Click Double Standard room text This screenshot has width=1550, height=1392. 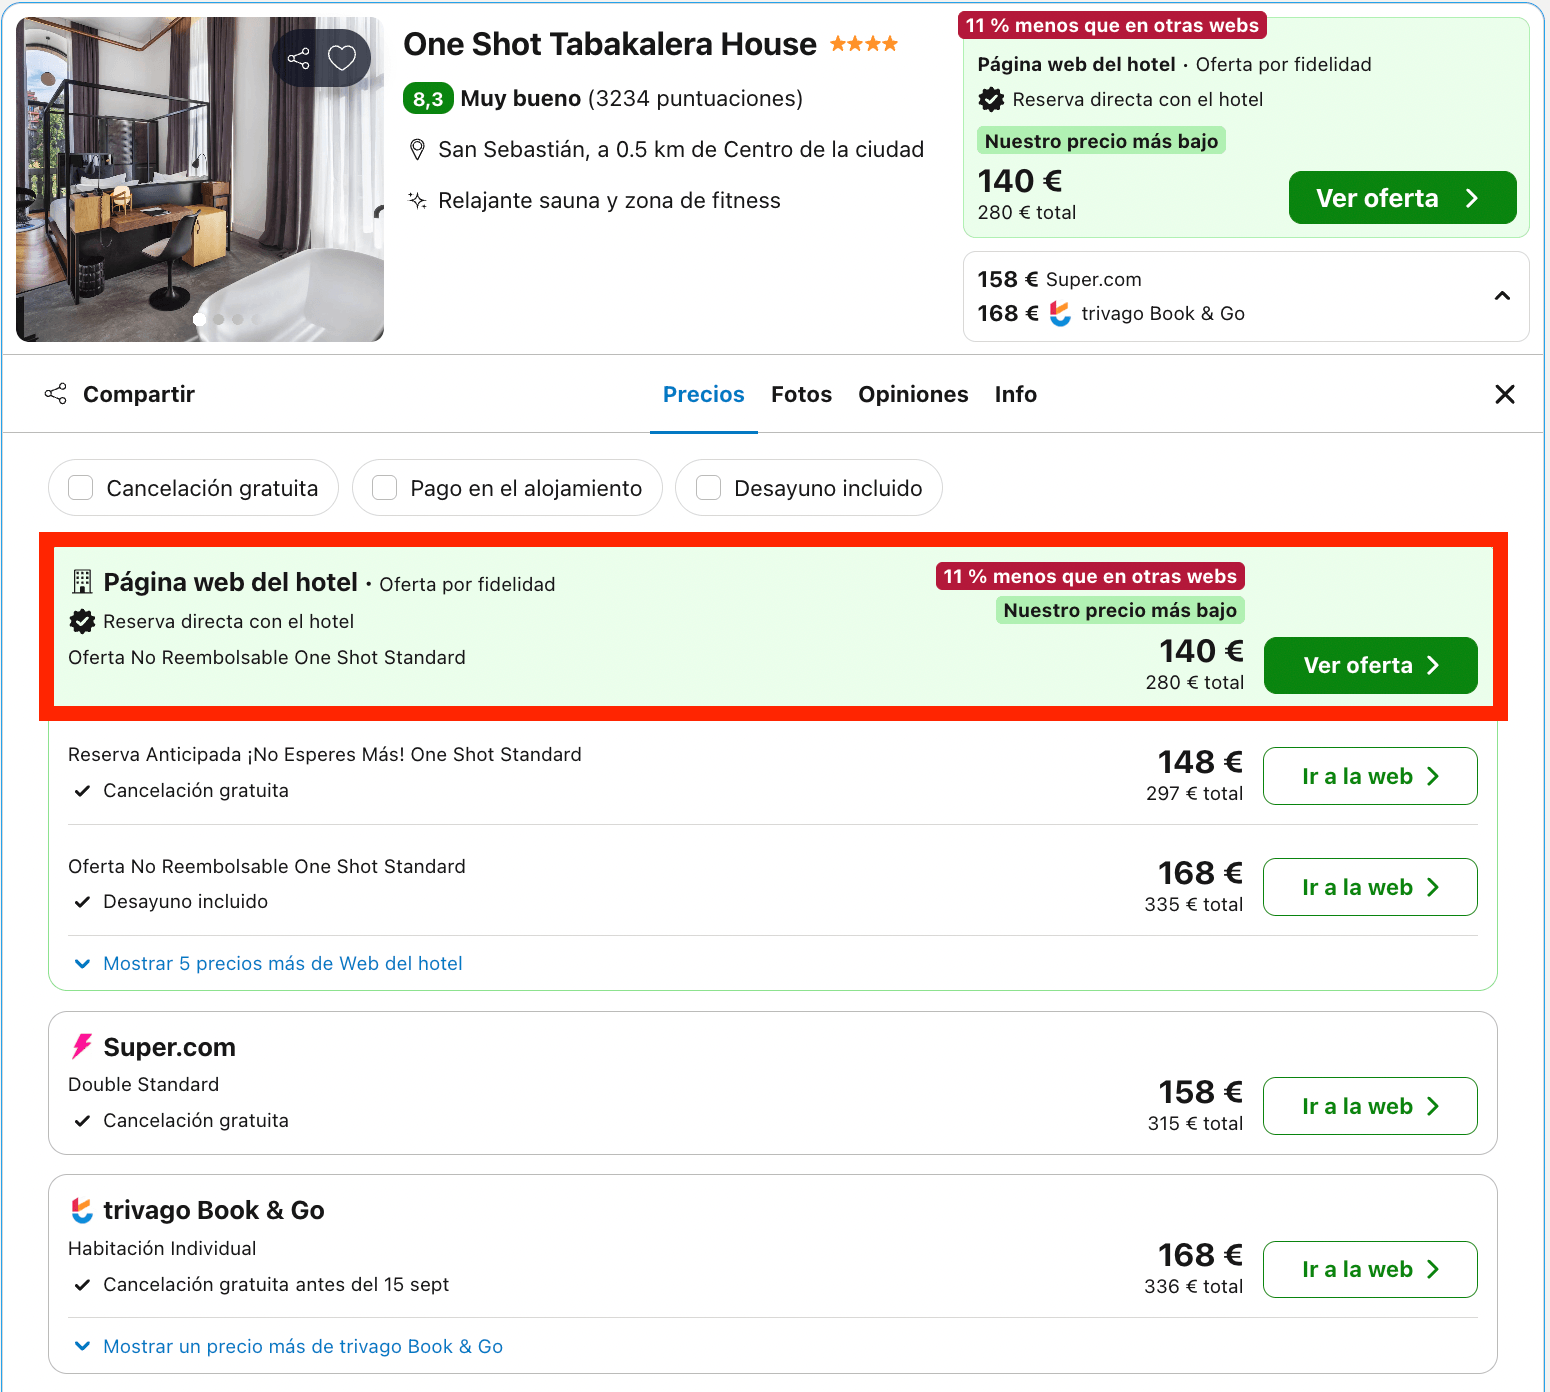point(144,1084)
